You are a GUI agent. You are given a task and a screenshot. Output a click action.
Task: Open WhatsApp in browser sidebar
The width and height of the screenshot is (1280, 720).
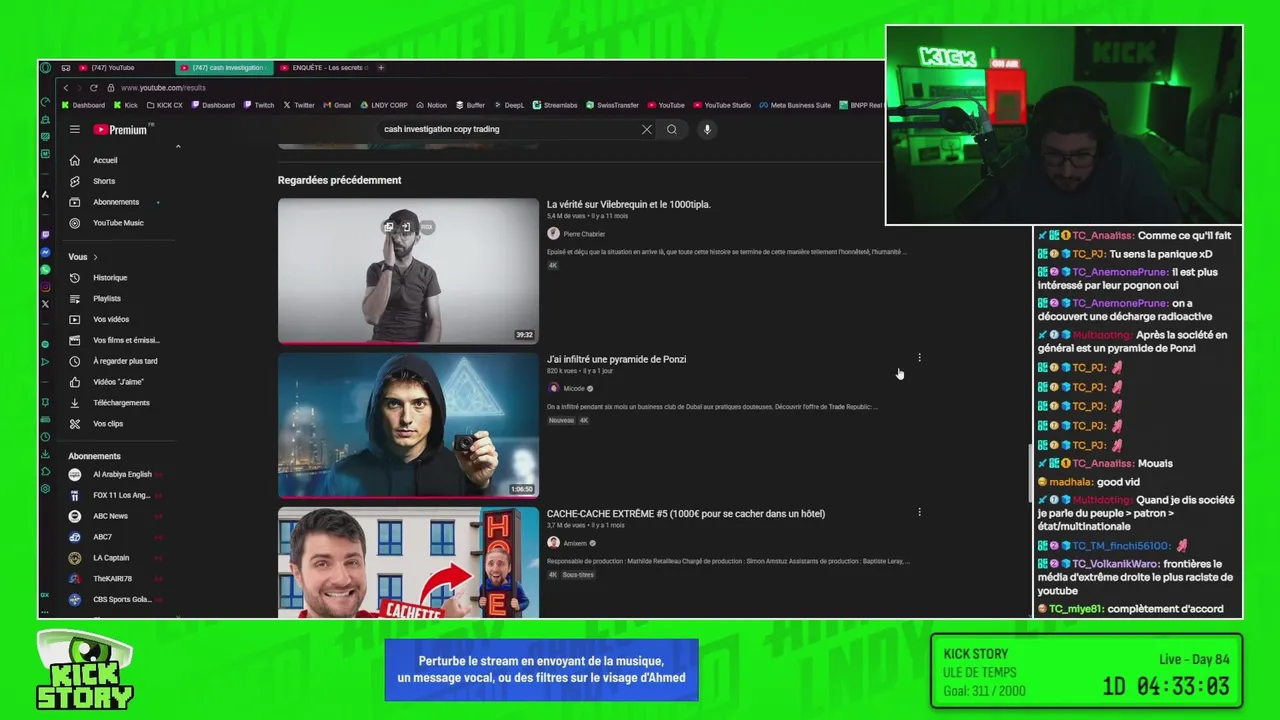click(x=45, y=270)
